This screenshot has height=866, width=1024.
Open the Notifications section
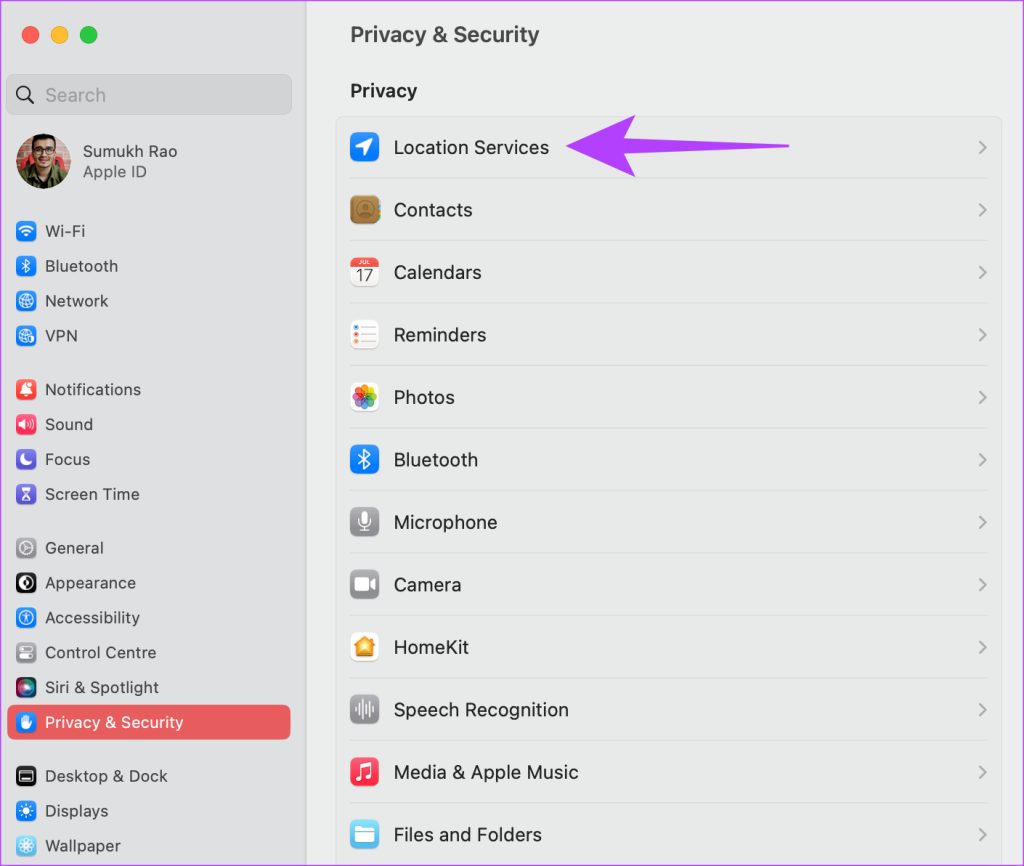[92, 389]
